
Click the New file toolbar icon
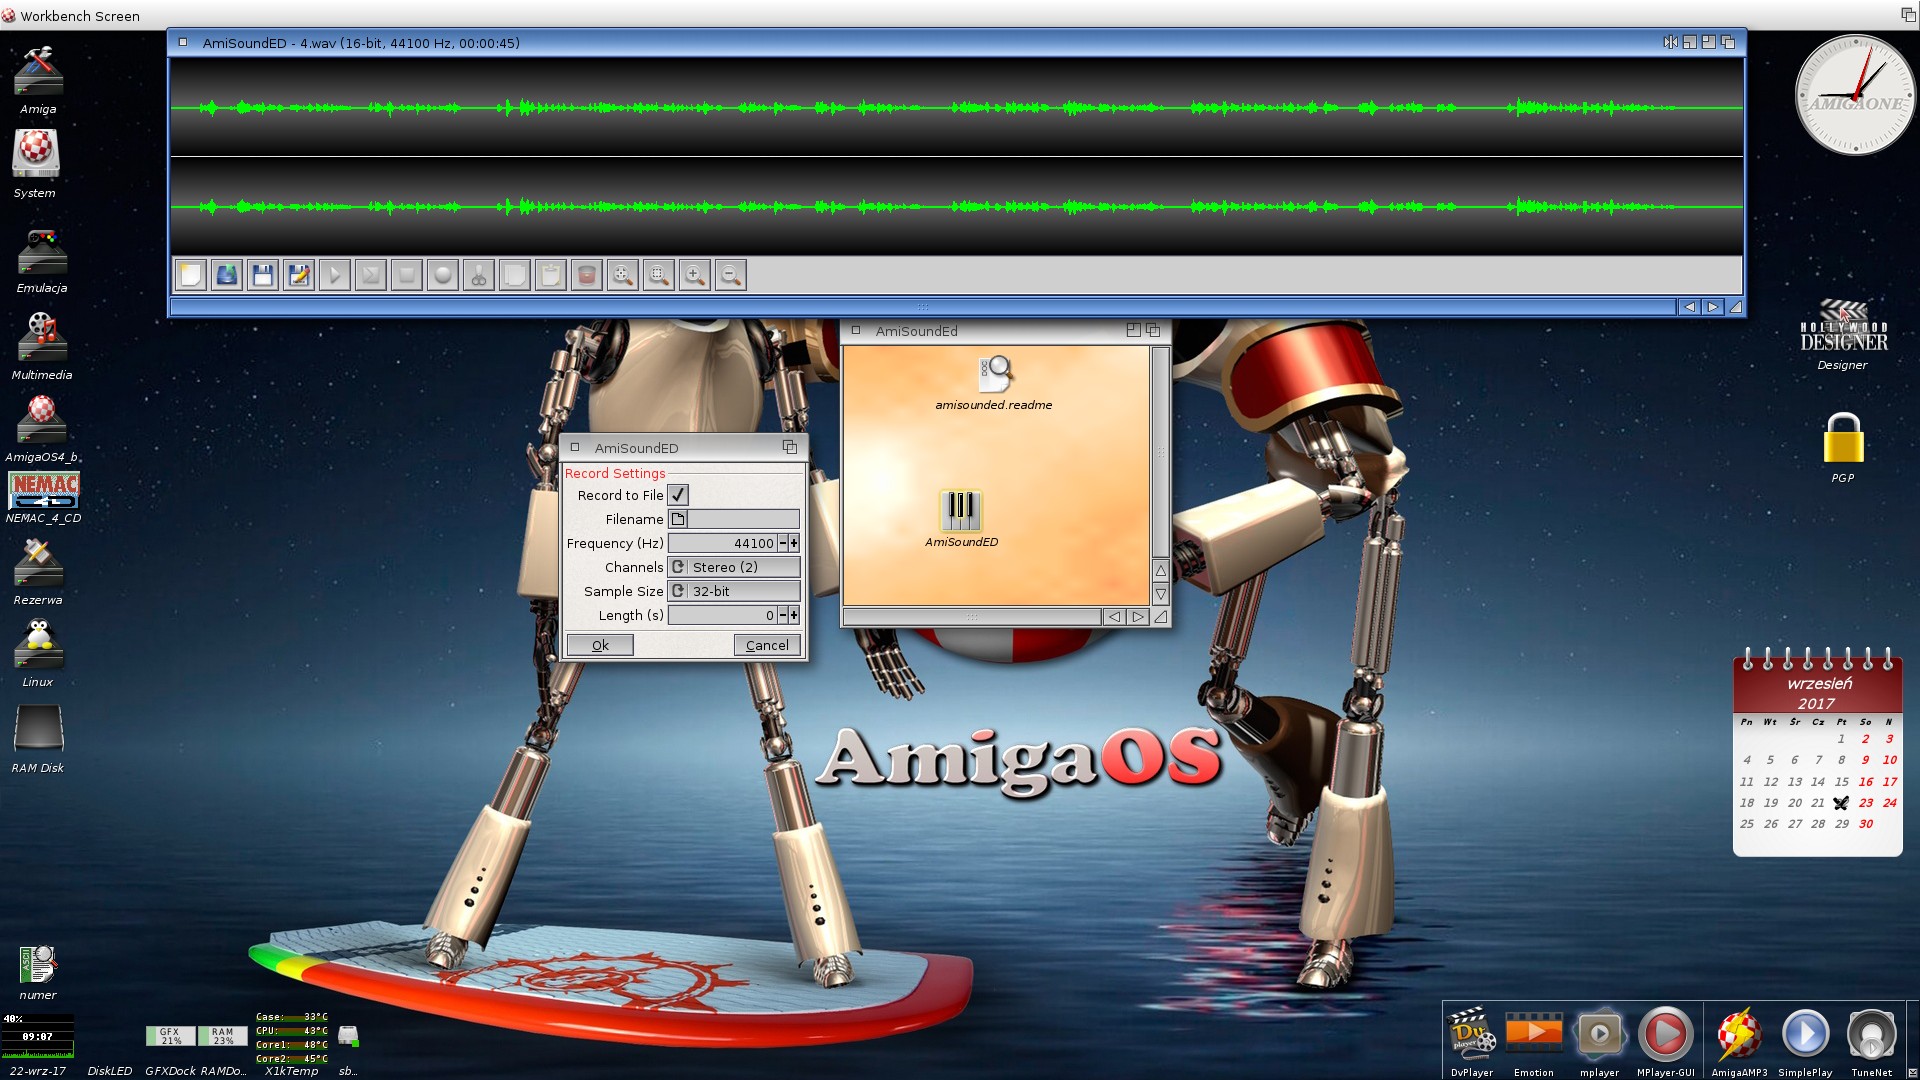pyautogui.click(x=191, y=275)
